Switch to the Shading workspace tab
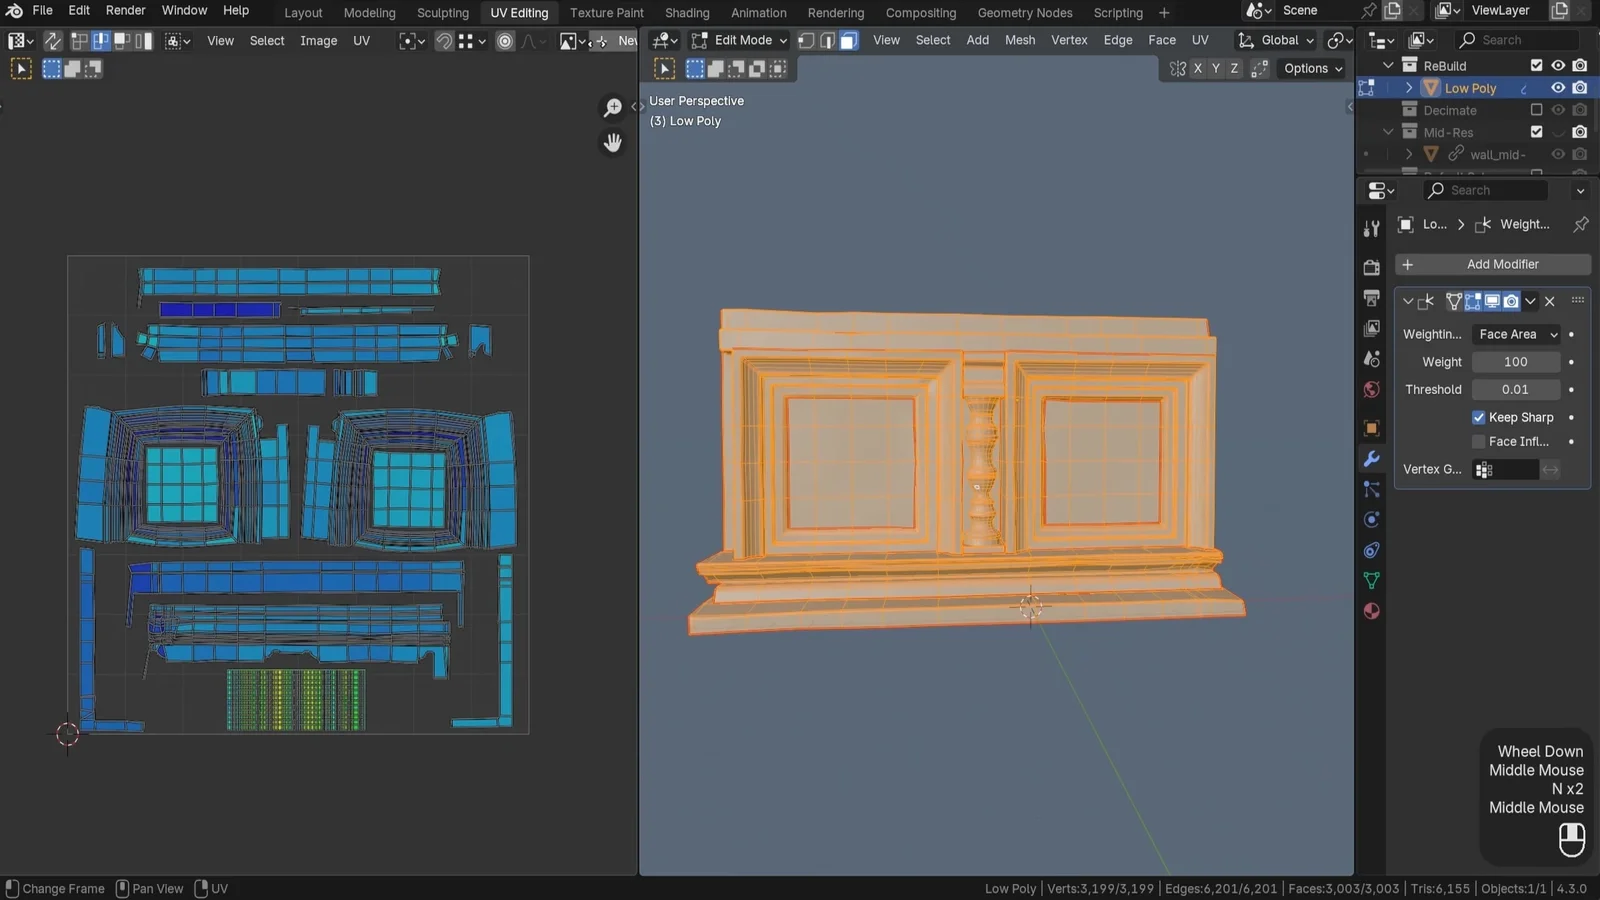This screenshot has width=1600, height=900. pos(687,13)
